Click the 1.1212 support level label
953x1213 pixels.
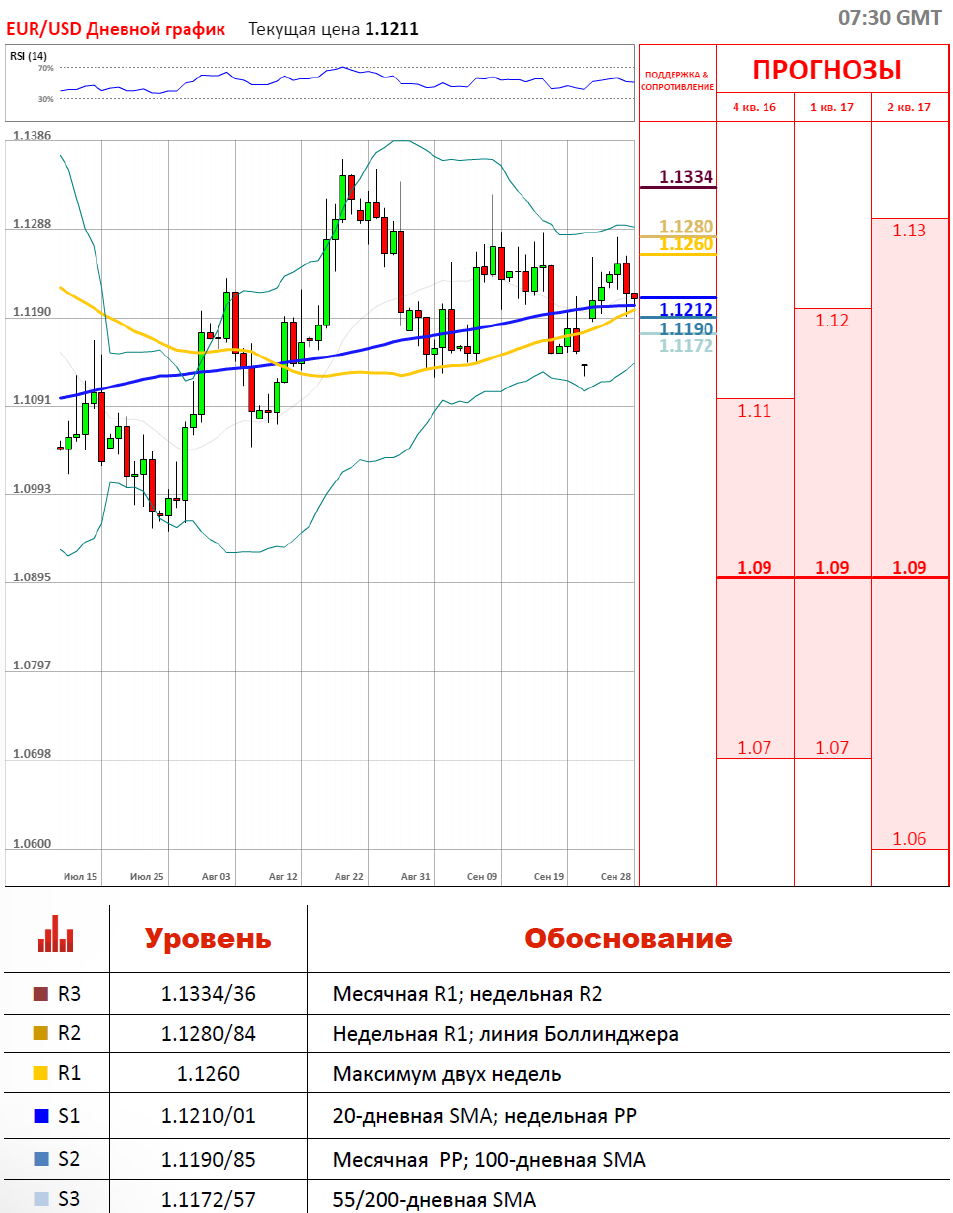685,310
